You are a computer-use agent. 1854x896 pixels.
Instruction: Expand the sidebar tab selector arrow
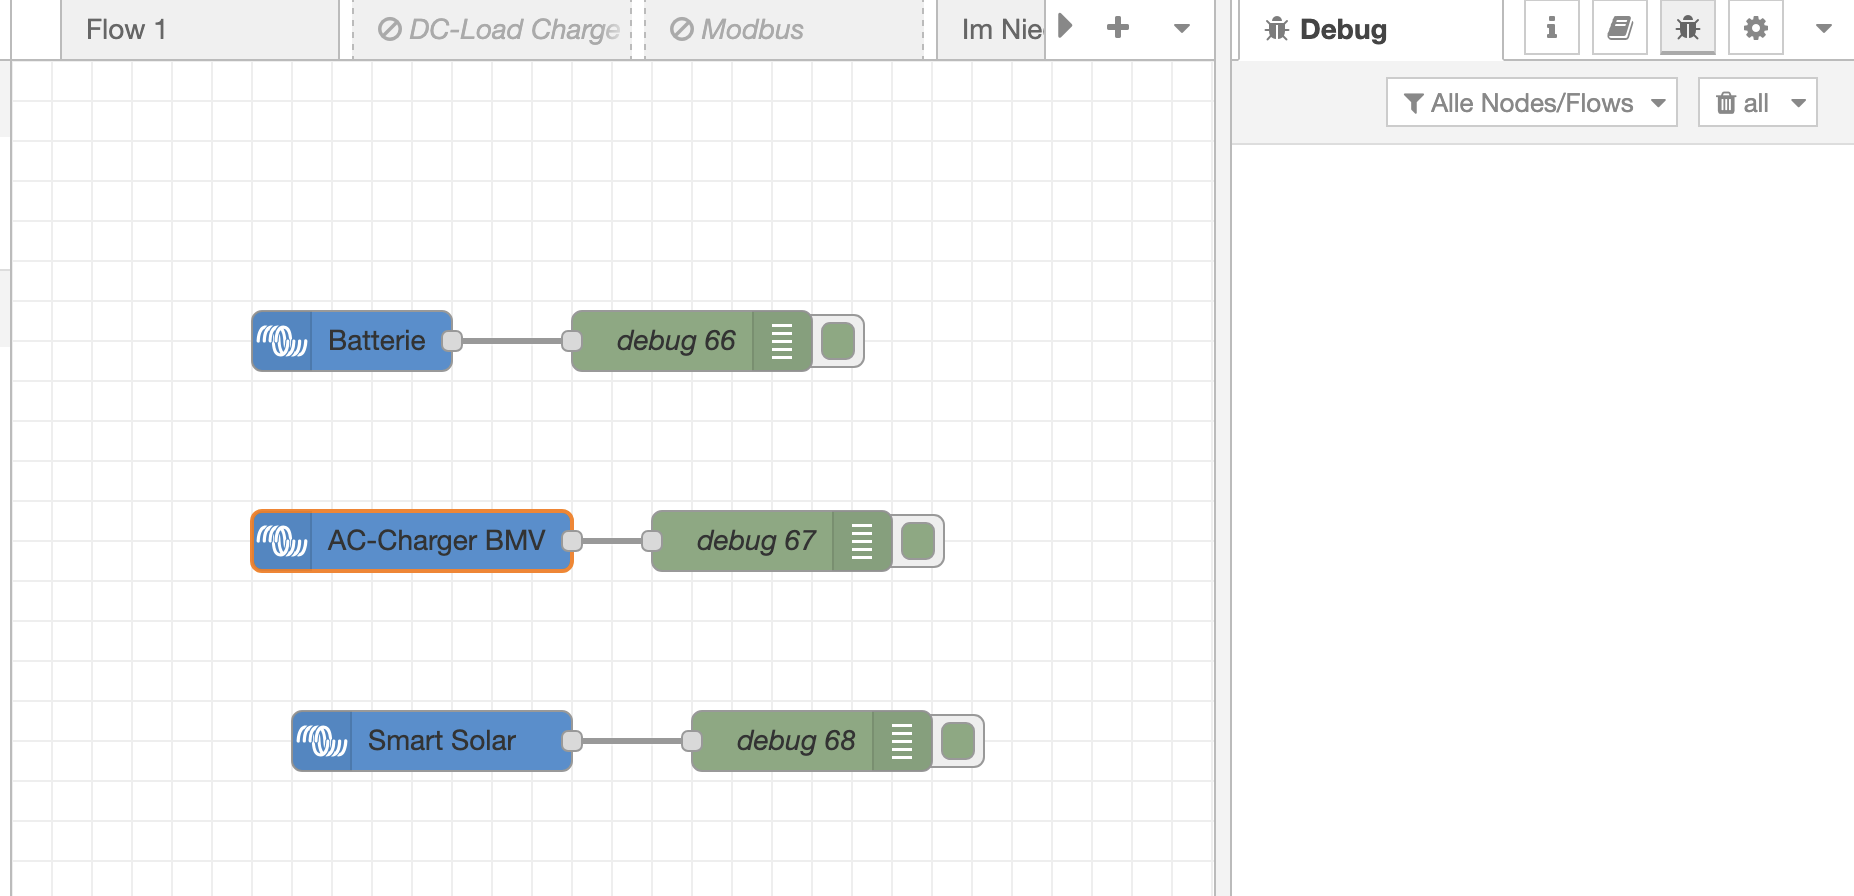(x=1823, y=28)
